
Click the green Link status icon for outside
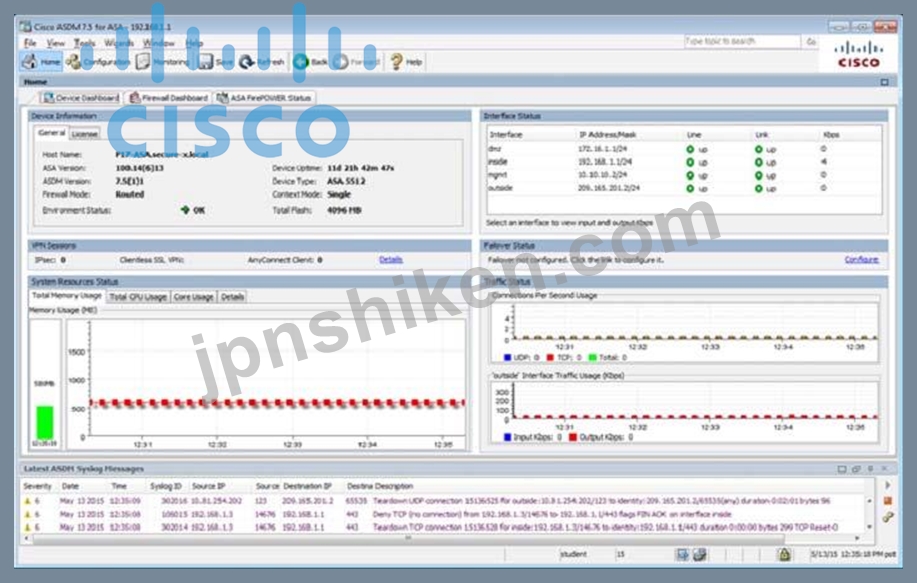click(x=759, y=188)
